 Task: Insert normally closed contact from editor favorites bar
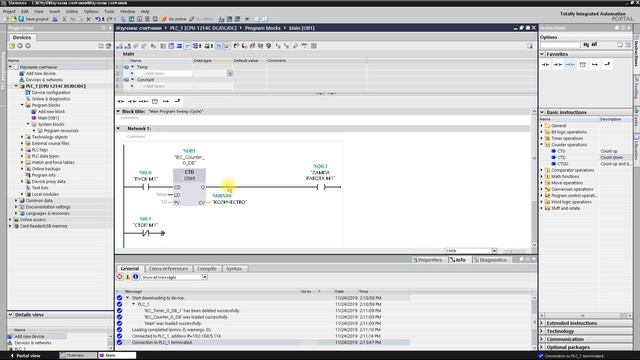(132, 101)
